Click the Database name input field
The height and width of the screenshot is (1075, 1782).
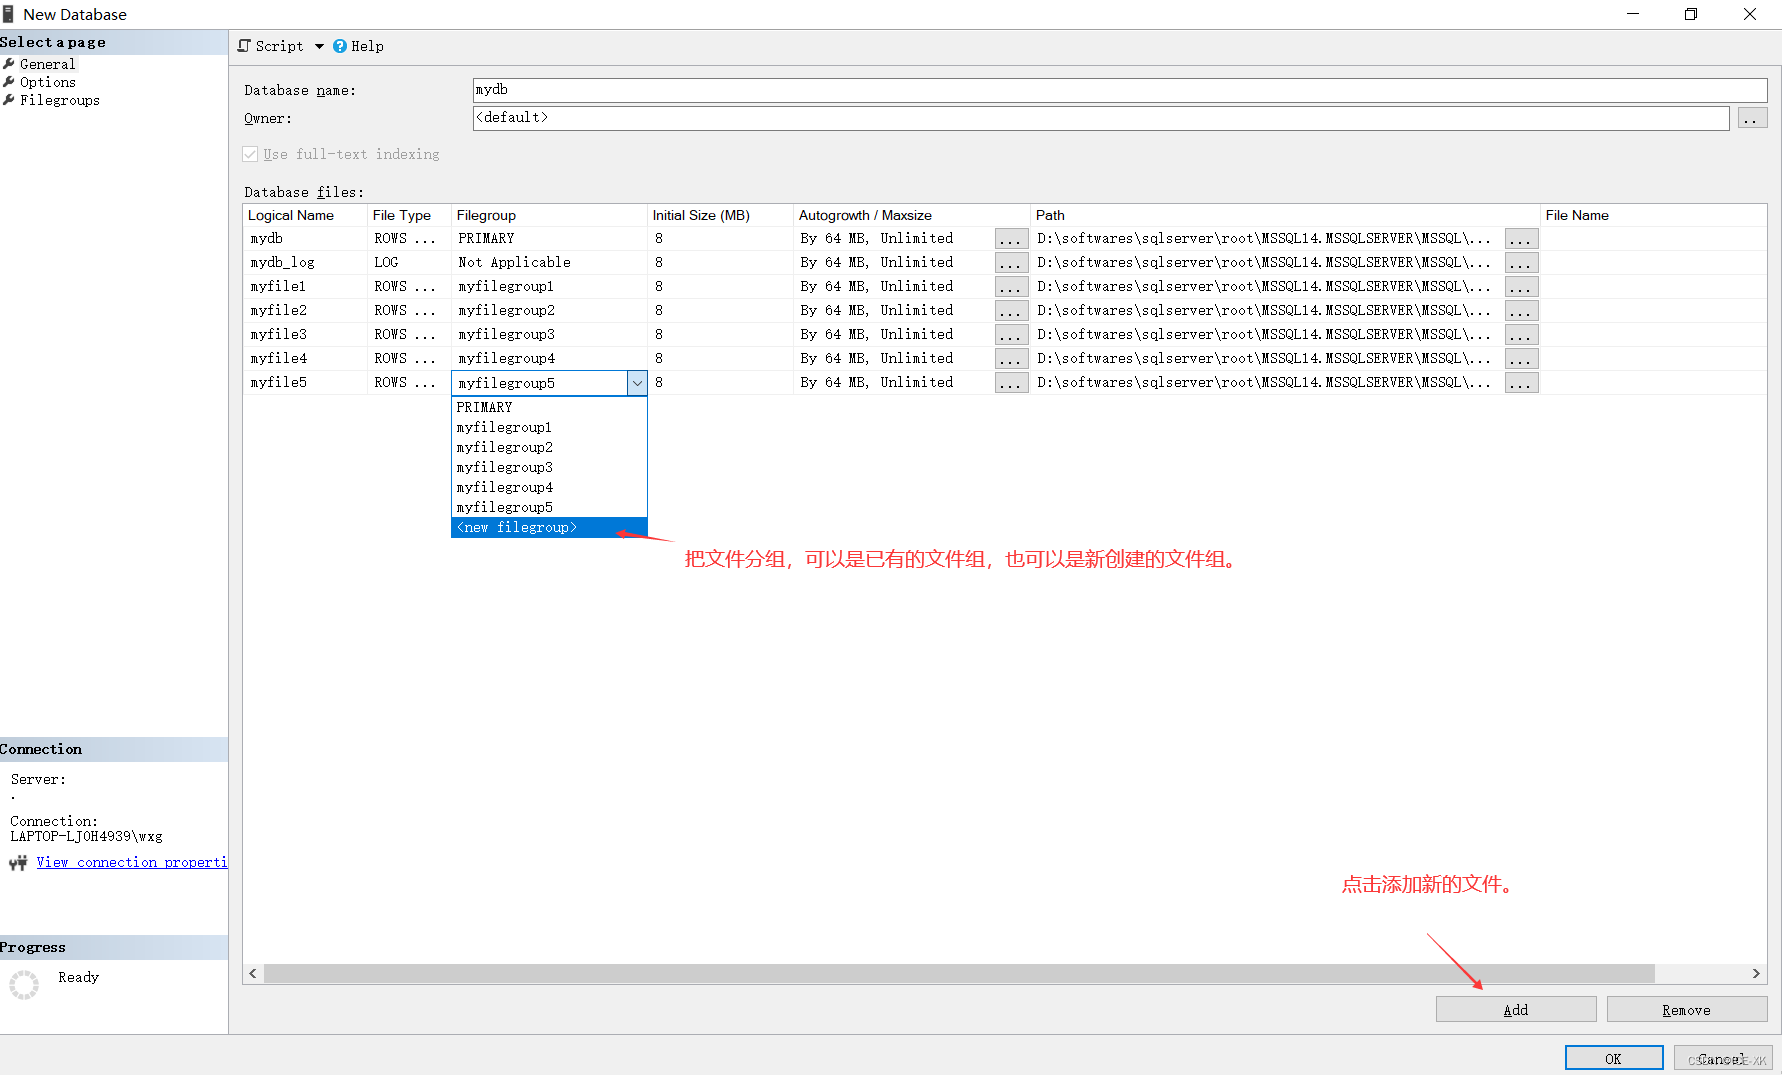(x=1119, y=90)
